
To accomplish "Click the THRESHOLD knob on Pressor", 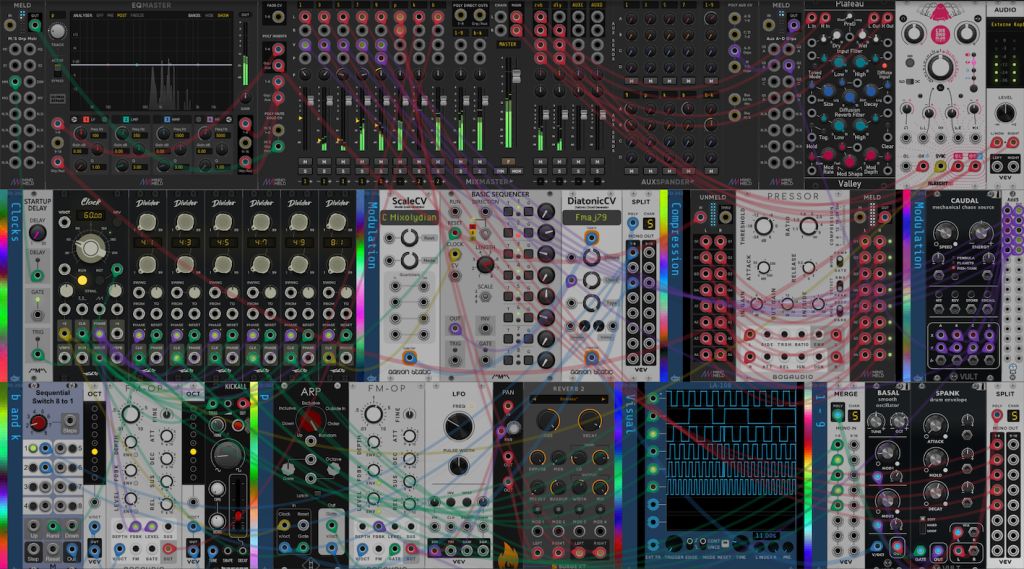I will click(x=763, y=227).
